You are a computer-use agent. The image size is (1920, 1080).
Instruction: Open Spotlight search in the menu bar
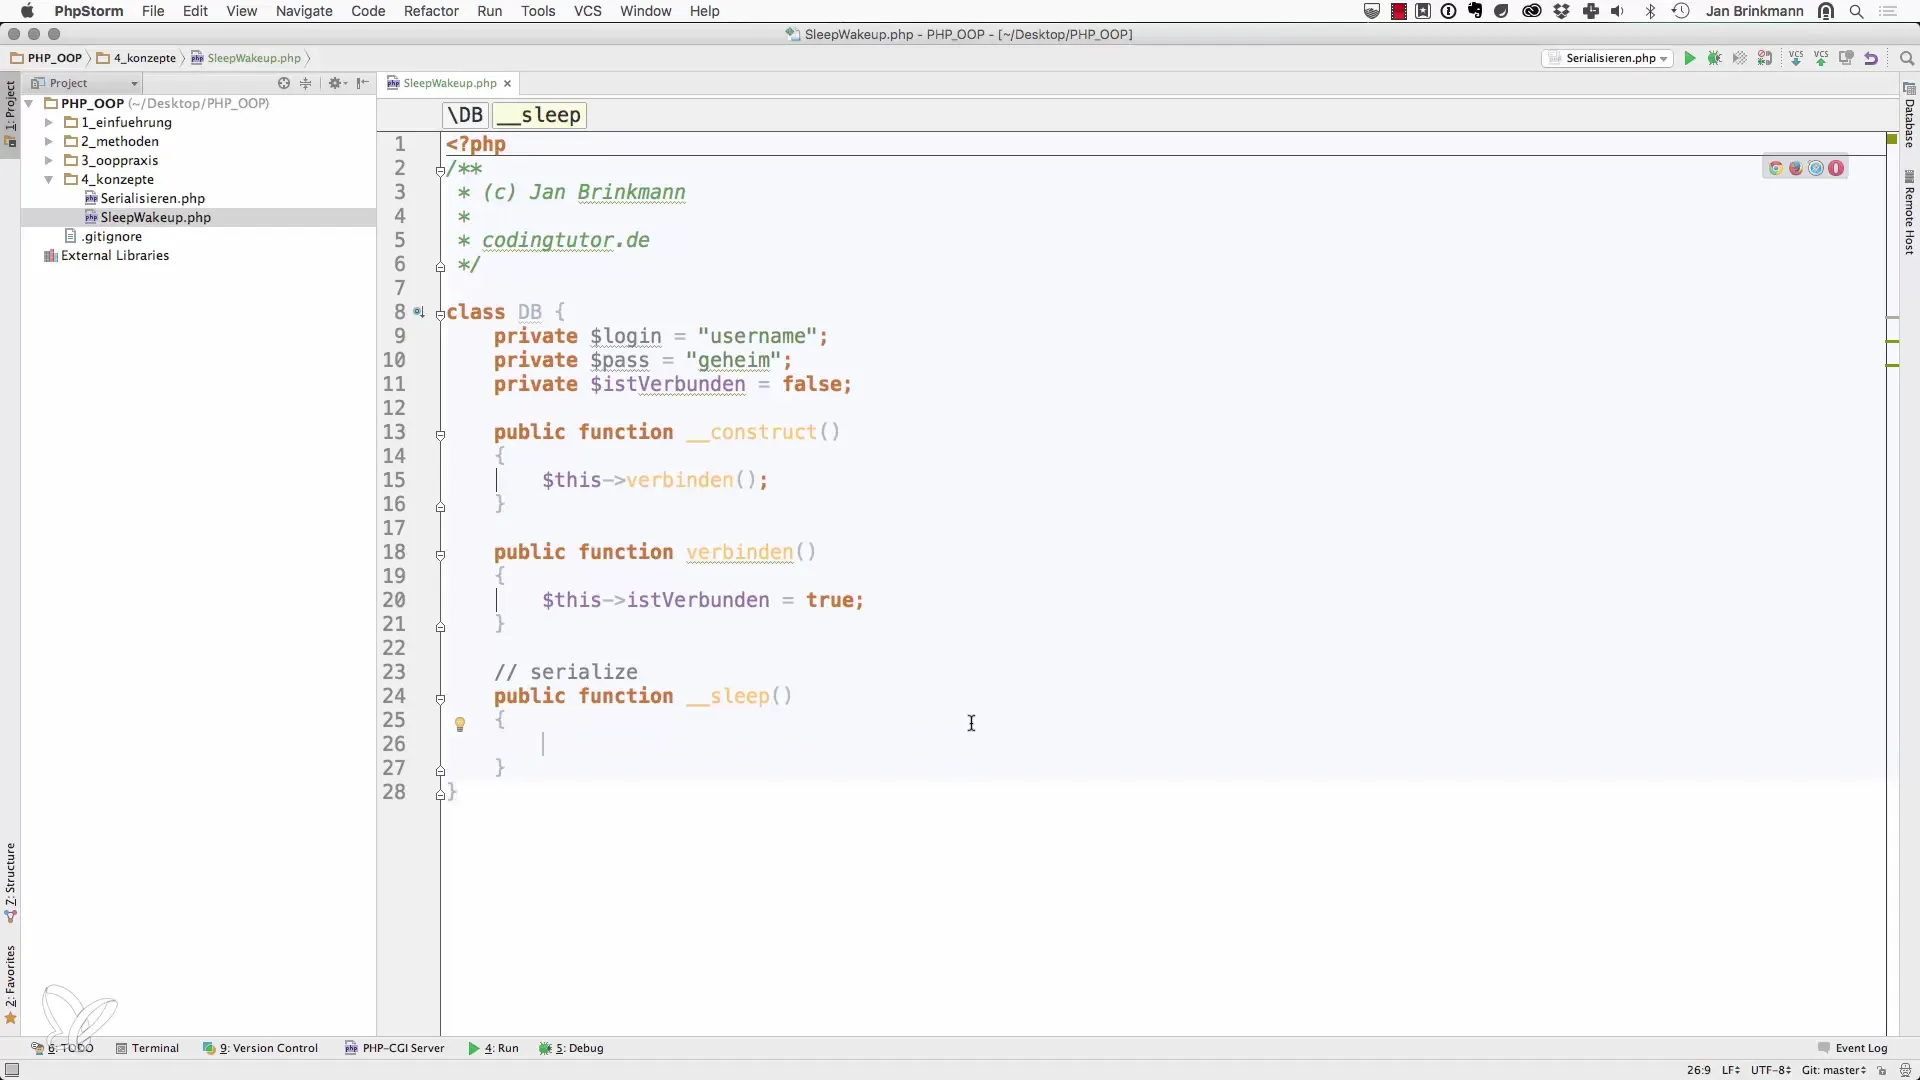click(1857, 11)
